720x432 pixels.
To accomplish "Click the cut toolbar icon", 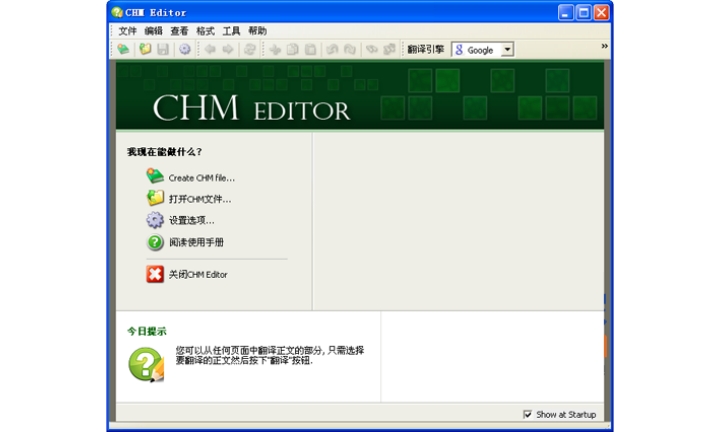I will click(x=275, y=50).
